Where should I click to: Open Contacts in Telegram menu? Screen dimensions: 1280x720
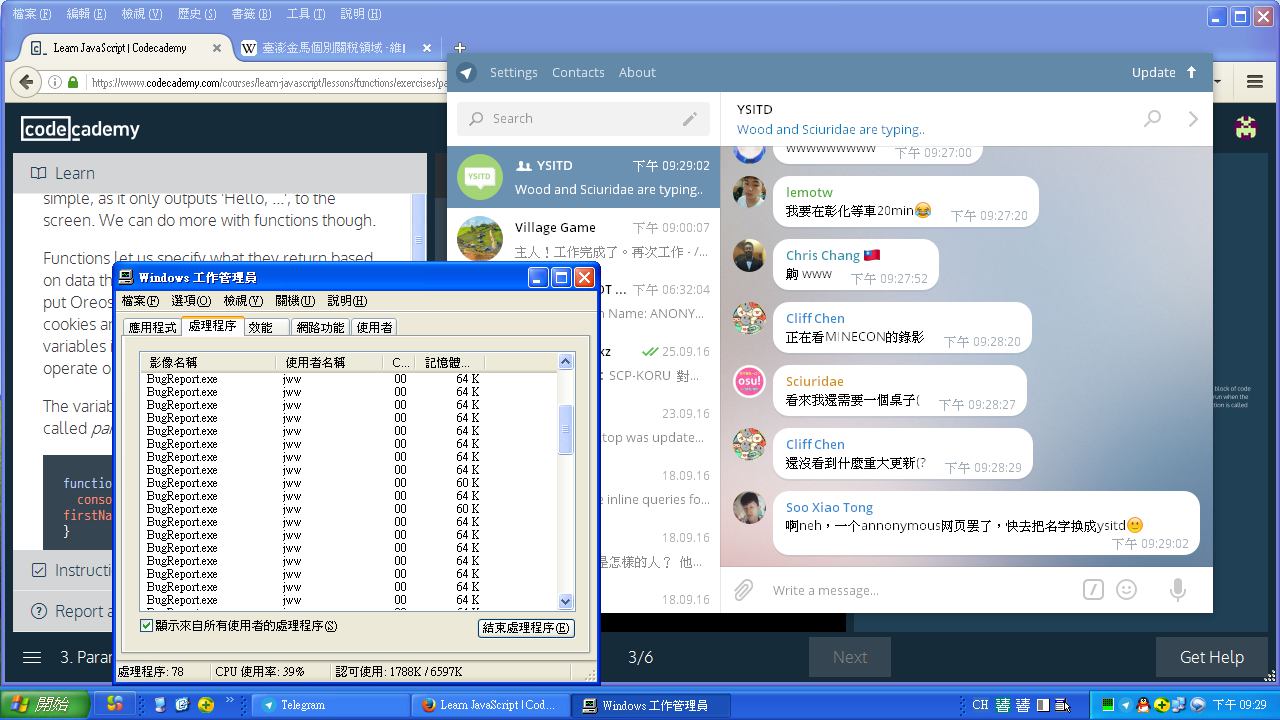point(578,72)
